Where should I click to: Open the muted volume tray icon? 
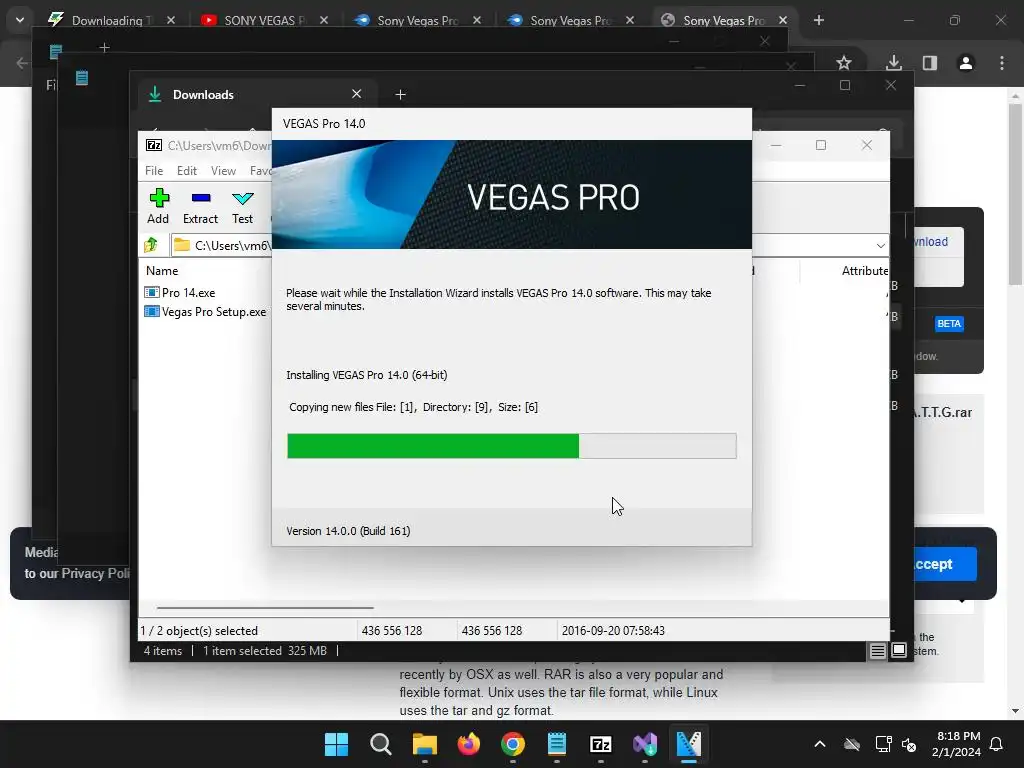click(x=908, y=744)
